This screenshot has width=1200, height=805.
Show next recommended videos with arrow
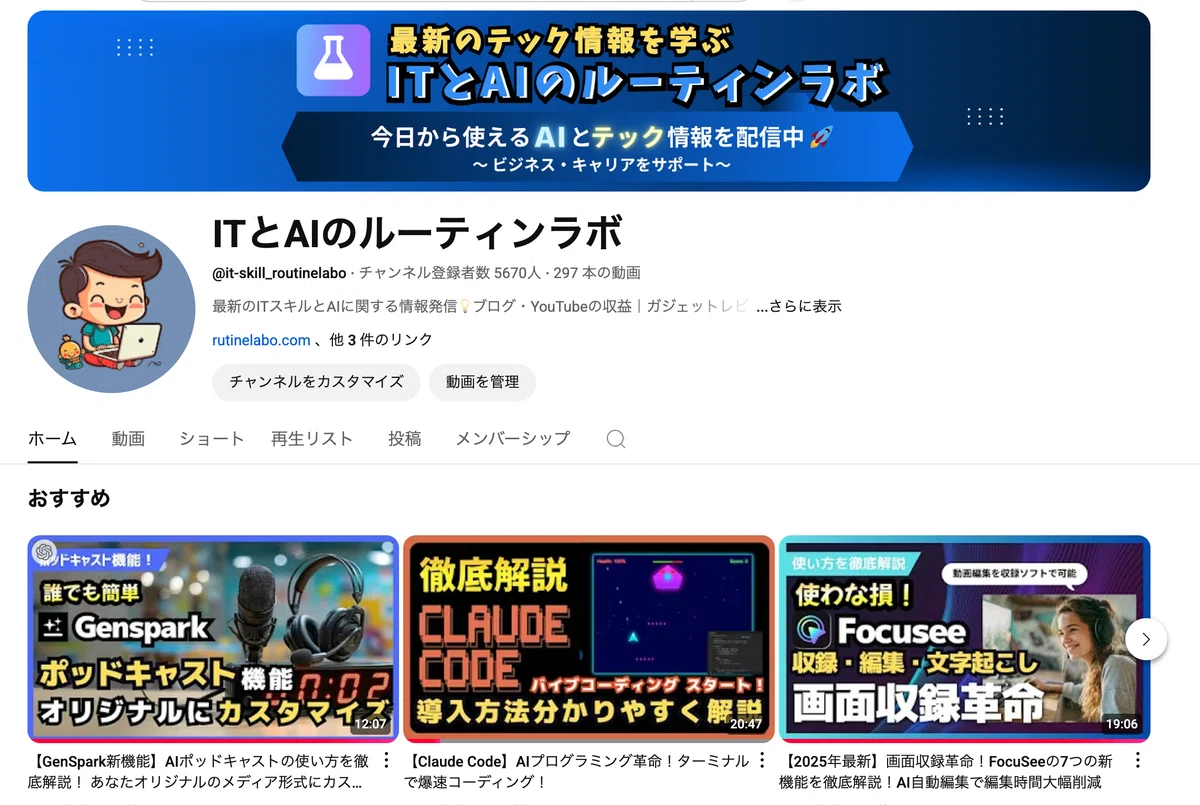pyautogui.click(x=1146, y=639)
